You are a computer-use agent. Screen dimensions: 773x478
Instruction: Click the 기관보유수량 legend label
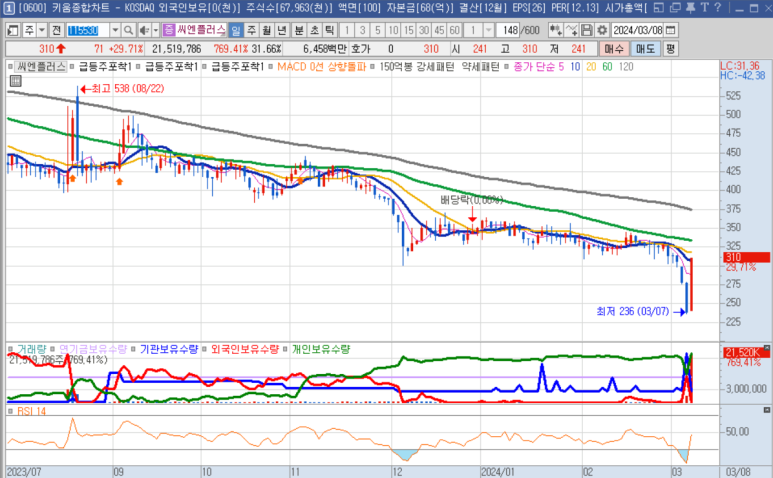[169, 349]
